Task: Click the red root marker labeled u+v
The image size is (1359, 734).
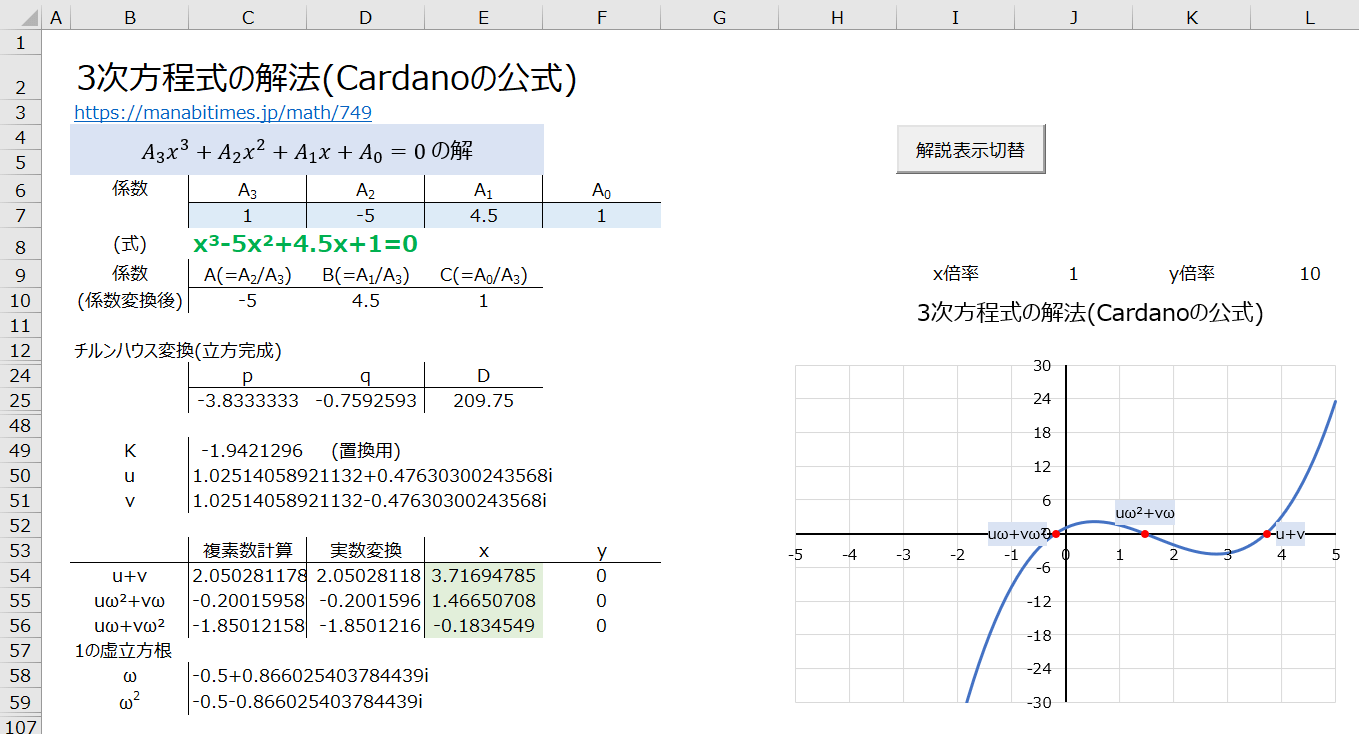Action: [x=1267, y=534]
